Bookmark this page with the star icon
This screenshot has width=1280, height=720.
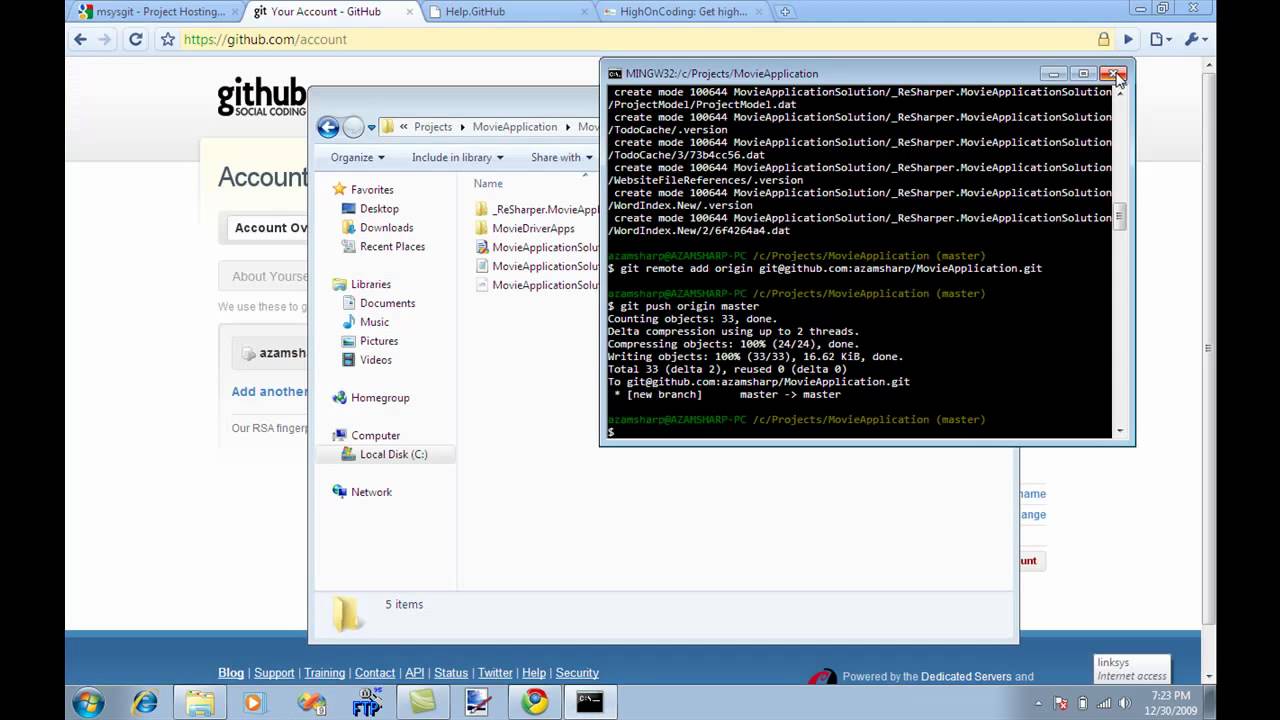tap(167, 40)
